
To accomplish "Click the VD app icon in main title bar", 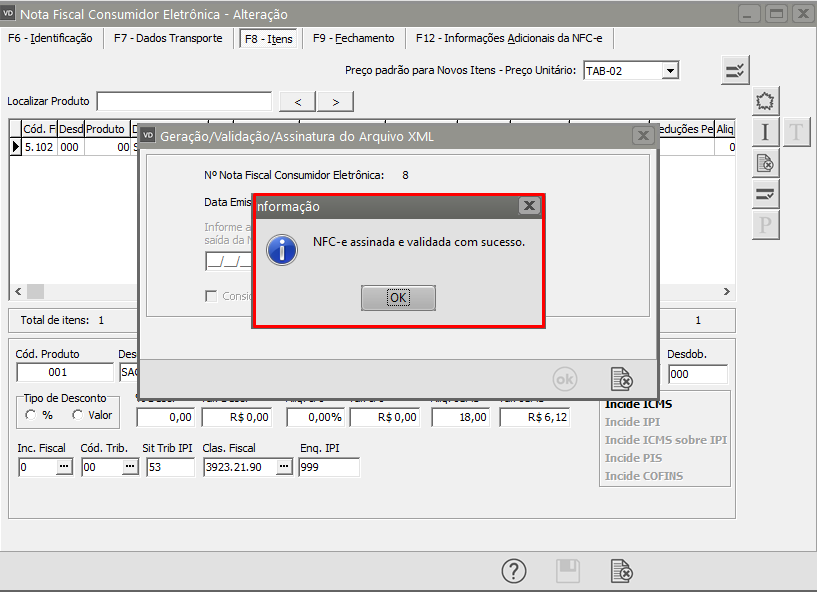I will click(8, 14).
